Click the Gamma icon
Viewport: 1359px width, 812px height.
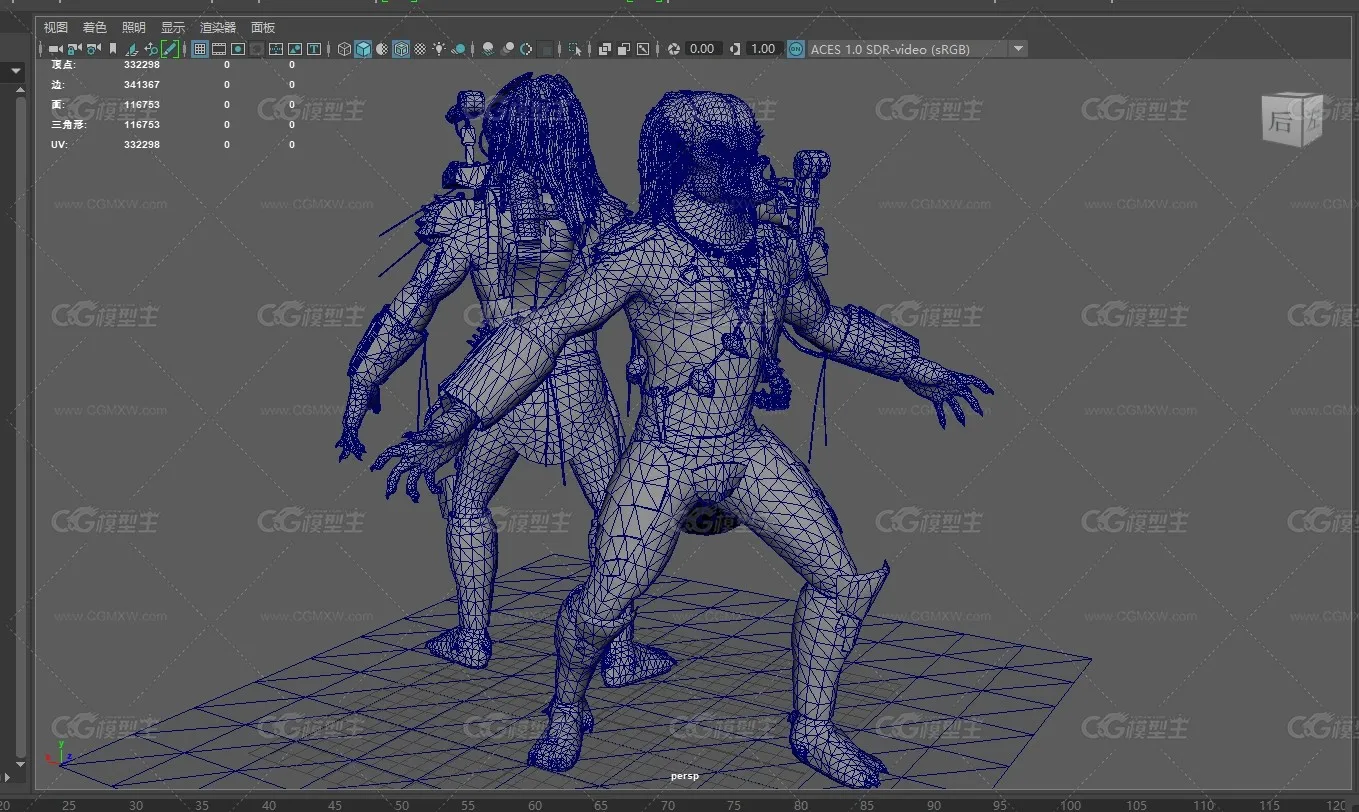[735, 49]
